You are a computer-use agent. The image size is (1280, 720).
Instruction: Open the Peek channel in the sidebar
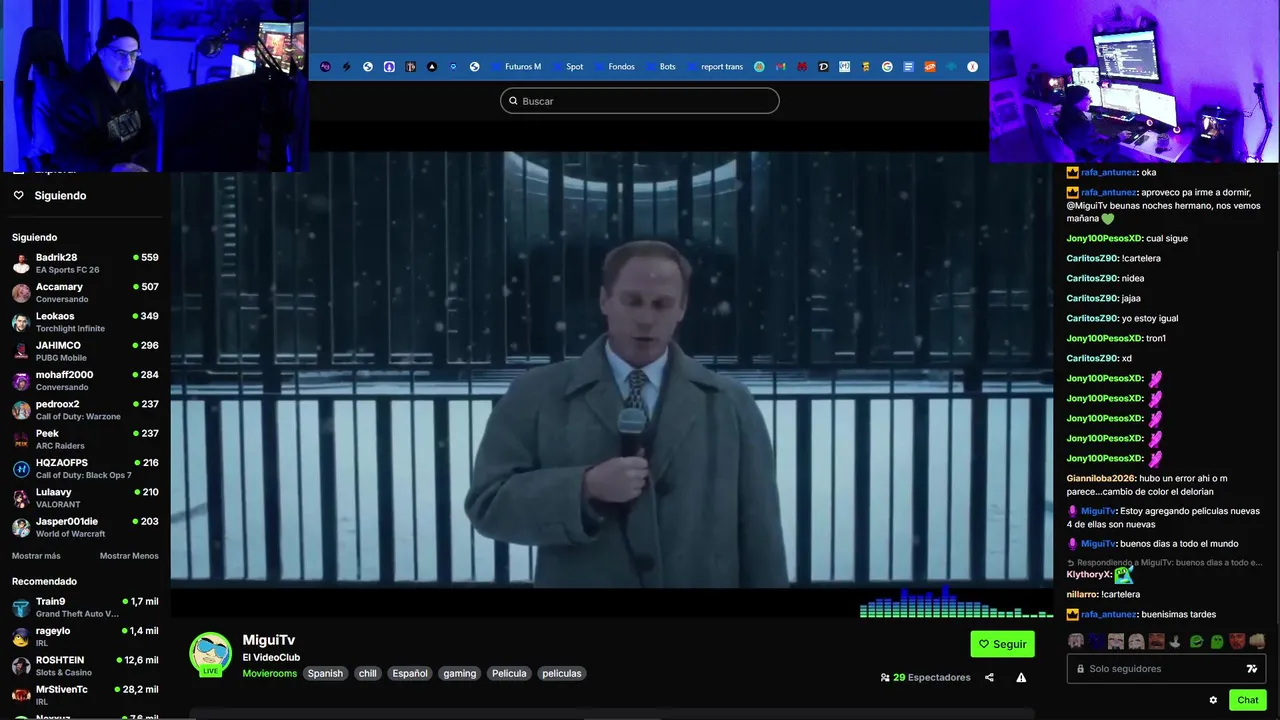(85, 440)
